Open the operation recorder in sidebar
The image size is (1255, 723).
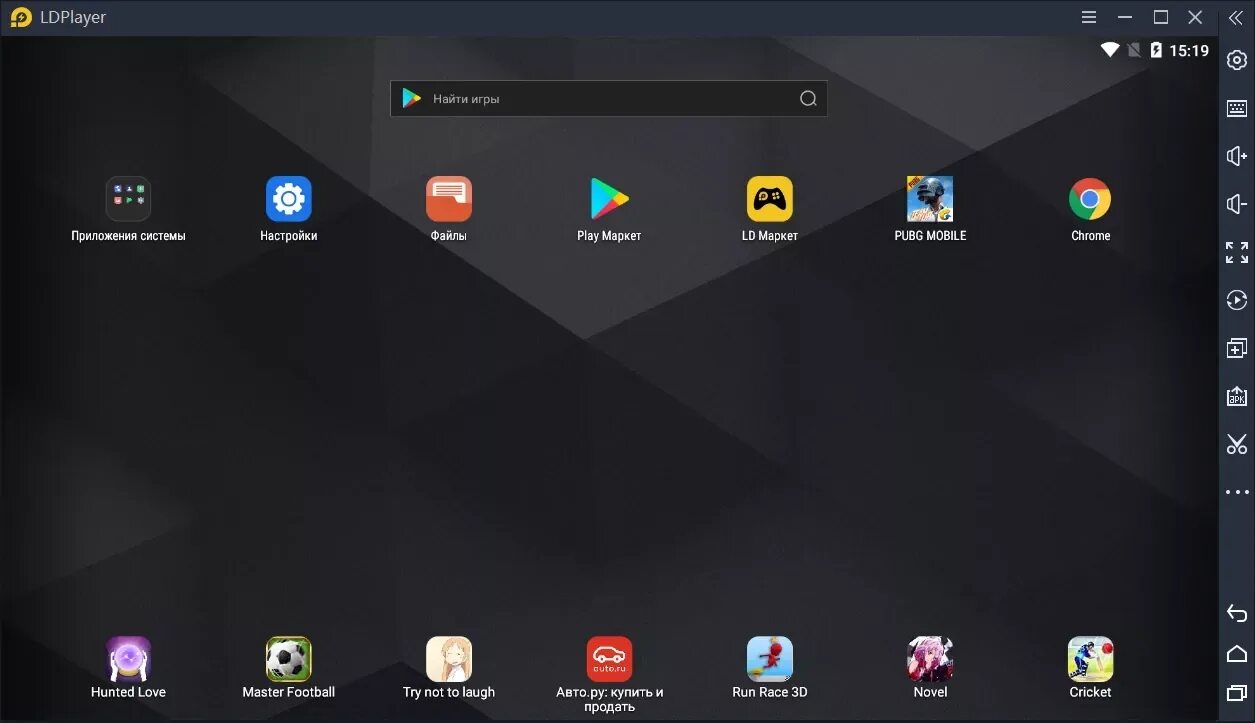point(1237,300)
